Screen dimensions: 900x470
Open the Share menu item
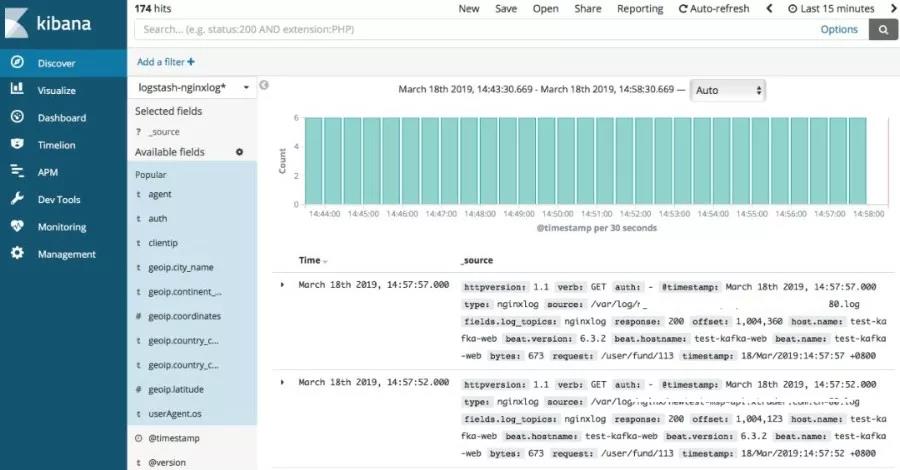[588, 9]
